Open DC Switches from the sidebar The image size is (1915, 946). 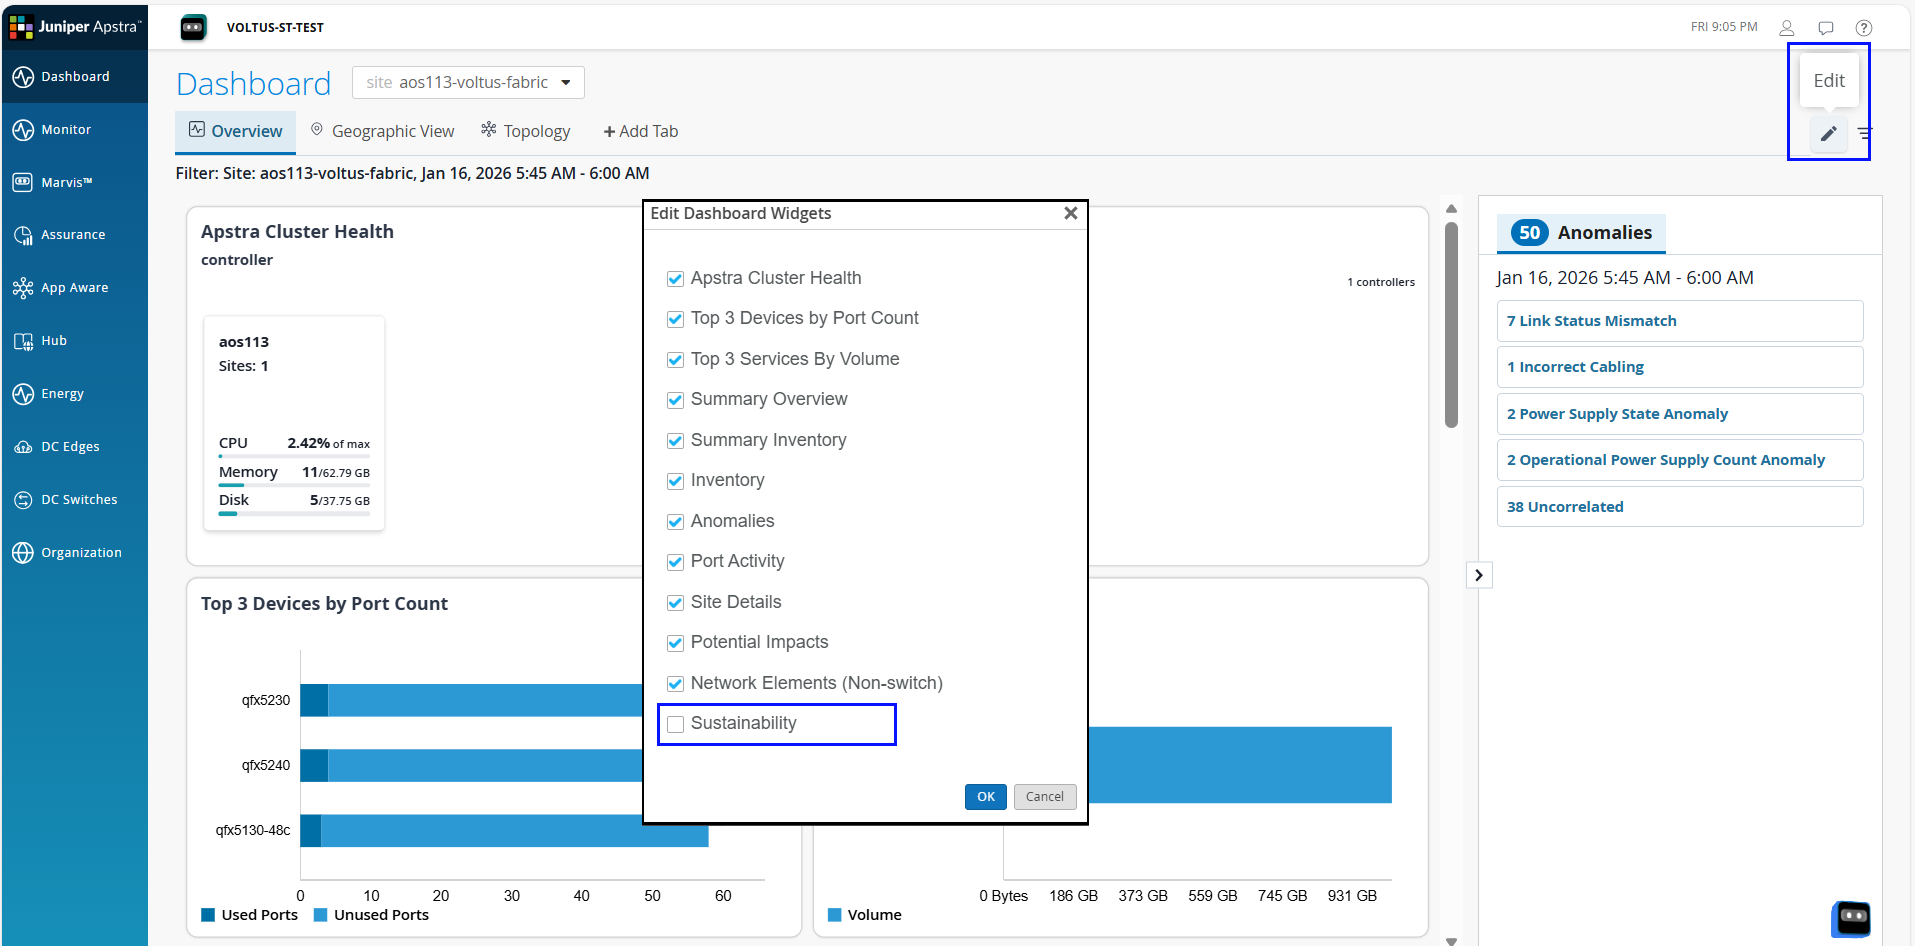(x=78, y=499)
